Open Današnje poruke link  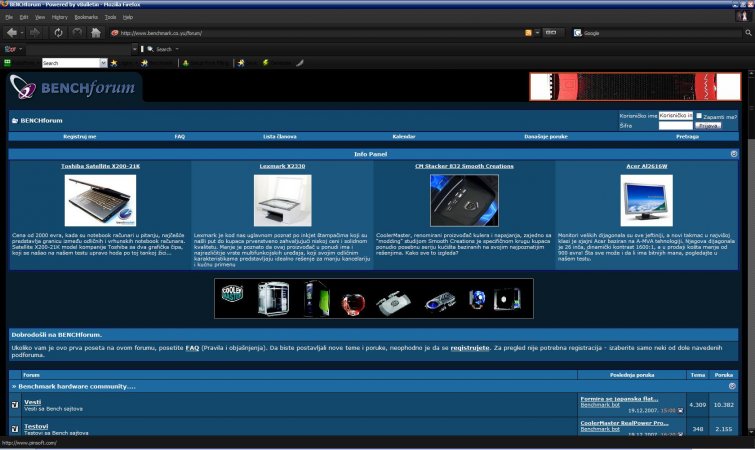click(546, 136)
